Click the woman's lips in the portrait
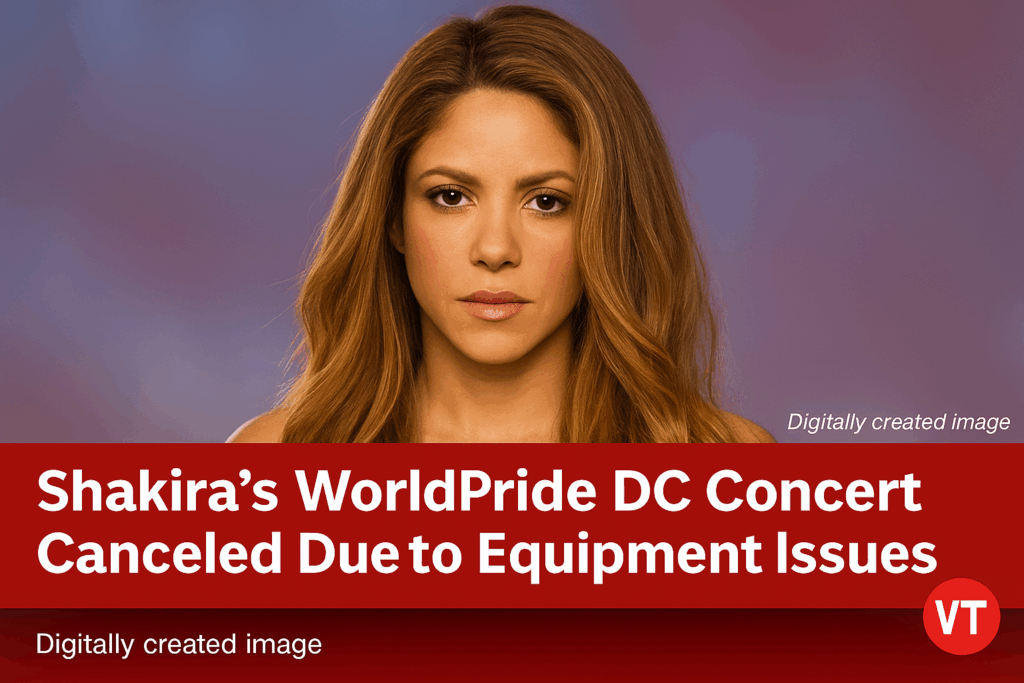 coord(493,305)
